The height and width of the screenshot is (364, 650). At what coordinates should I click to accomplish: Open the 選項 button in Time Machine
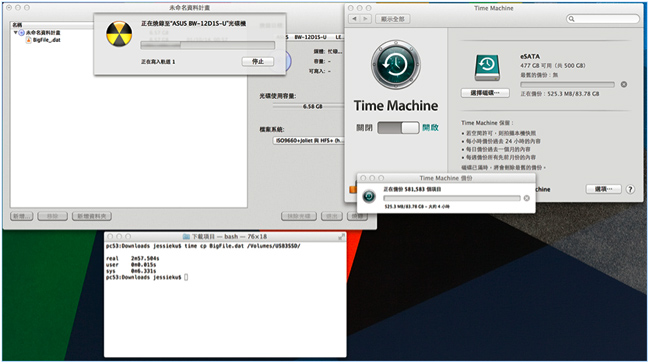(x=603, y=189)
